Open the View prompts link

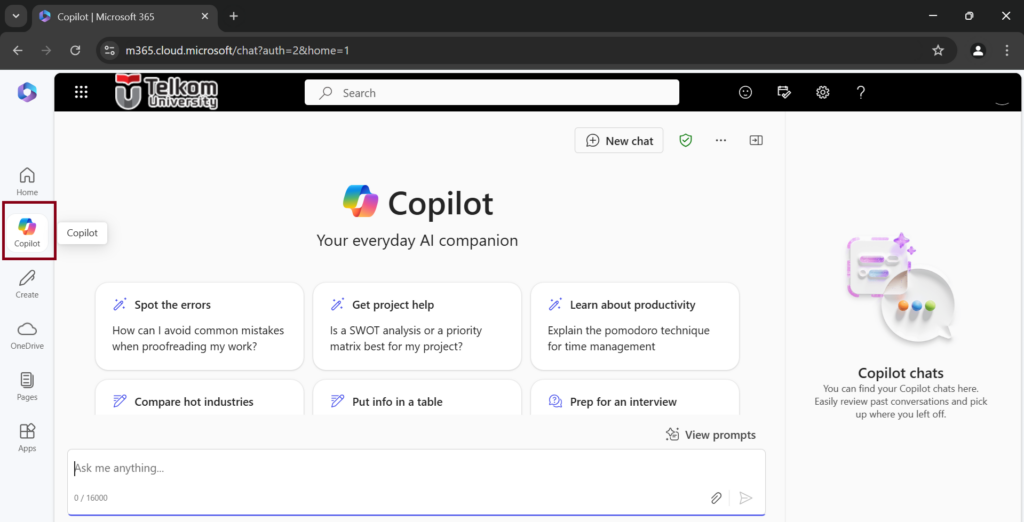click(x=711, y=435)
